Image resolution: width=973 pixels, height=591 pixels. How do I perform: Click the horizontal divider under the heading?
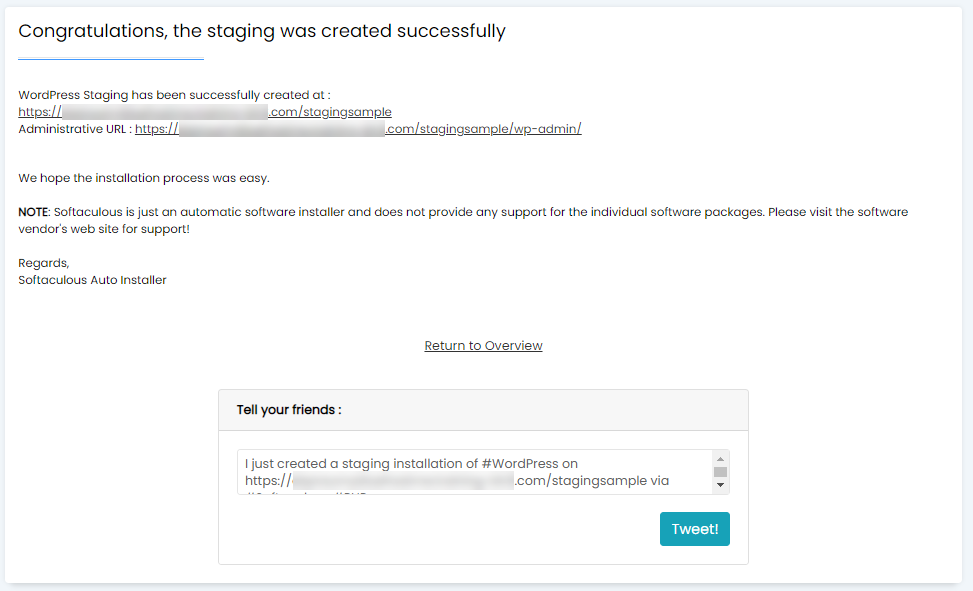tap(111, 59)
